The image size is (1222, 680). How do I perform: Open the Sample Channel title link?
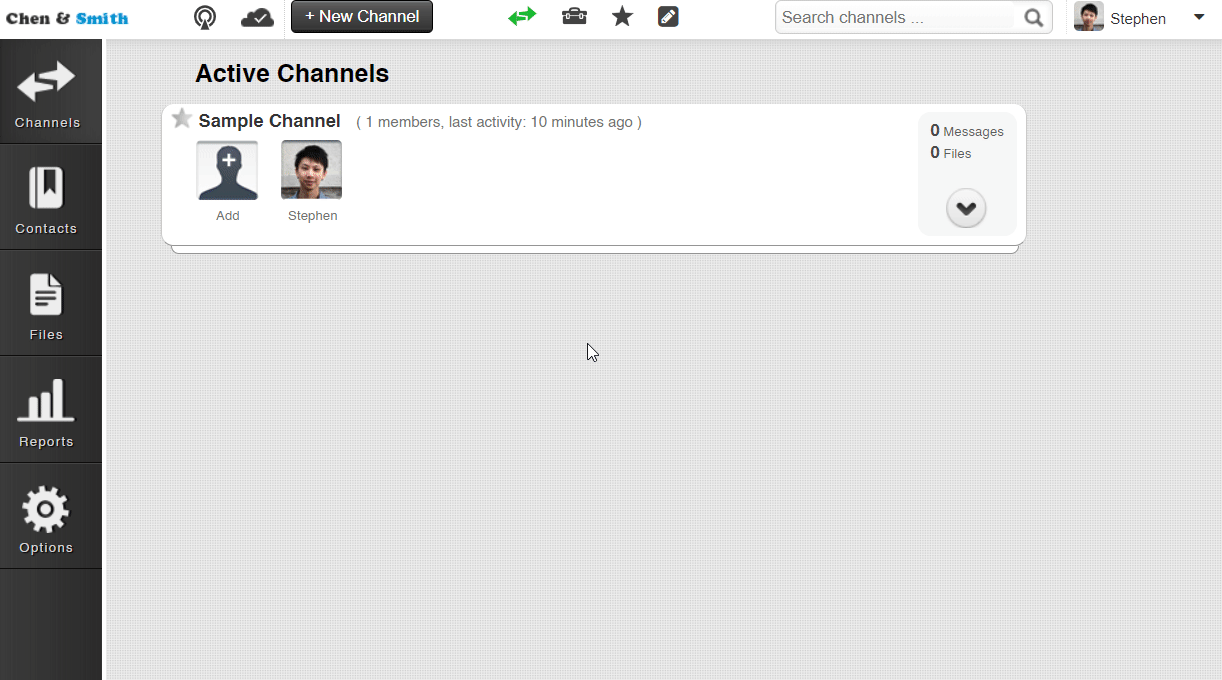[269, 121]
